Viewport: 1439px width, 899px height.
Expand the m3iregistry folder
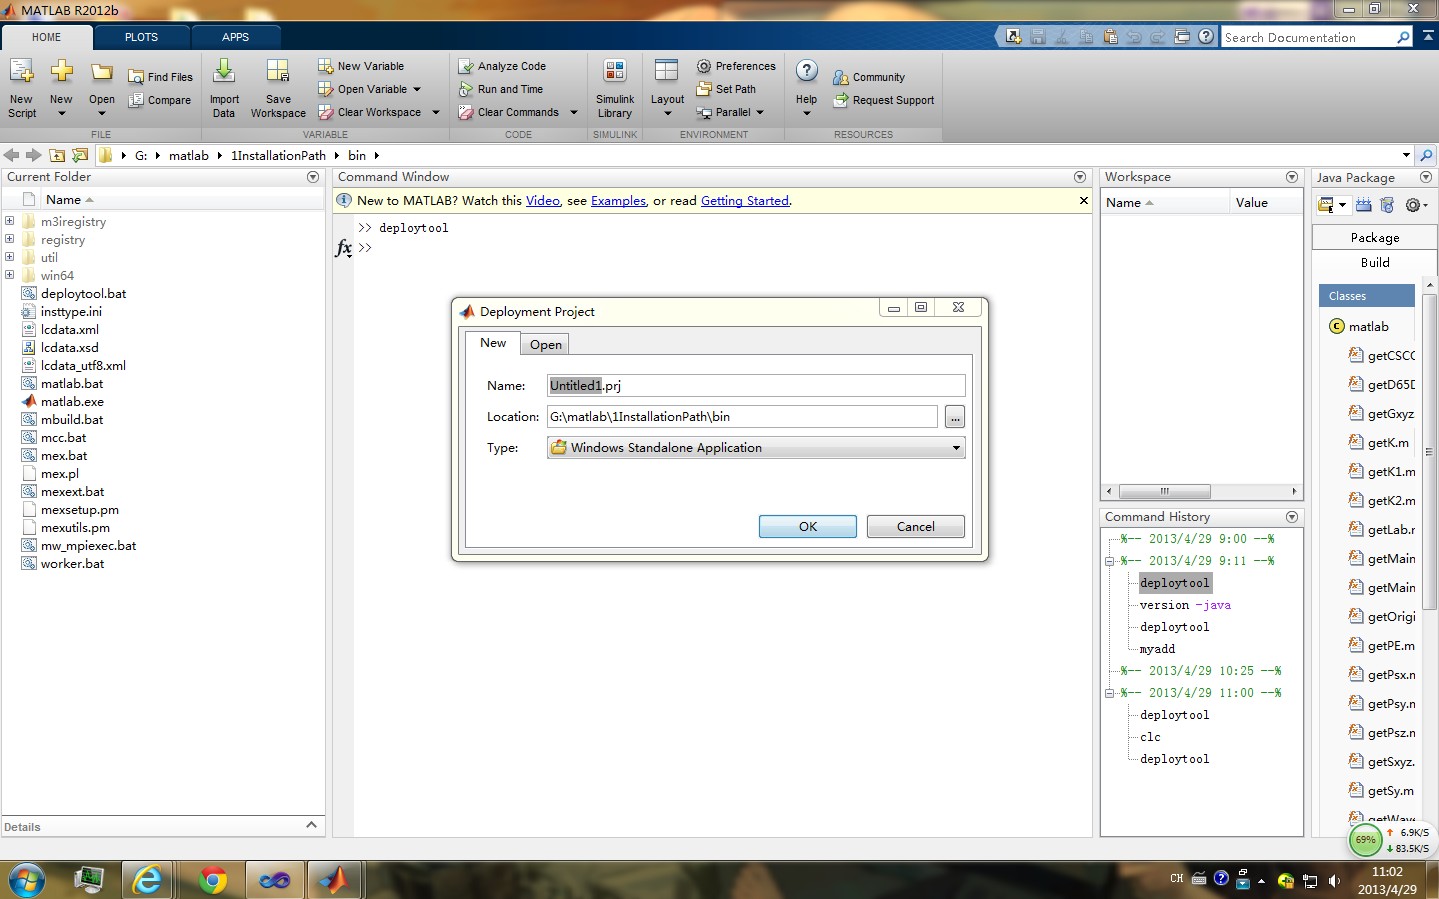[x=9, y=221]
